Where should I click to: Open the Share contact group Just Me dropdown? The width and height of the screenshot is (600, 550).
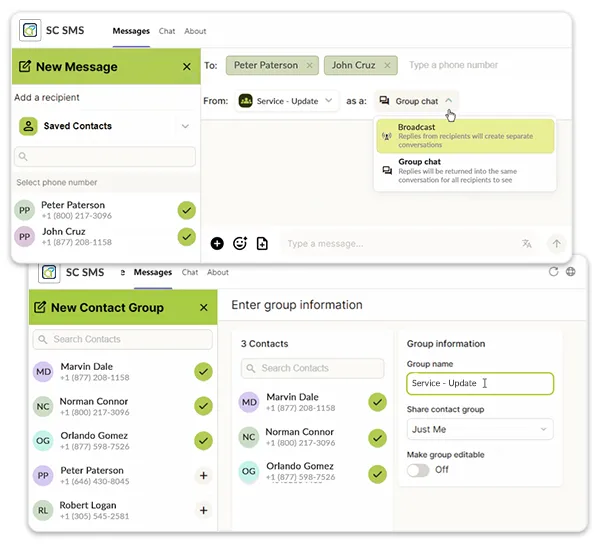click(480, 429)
